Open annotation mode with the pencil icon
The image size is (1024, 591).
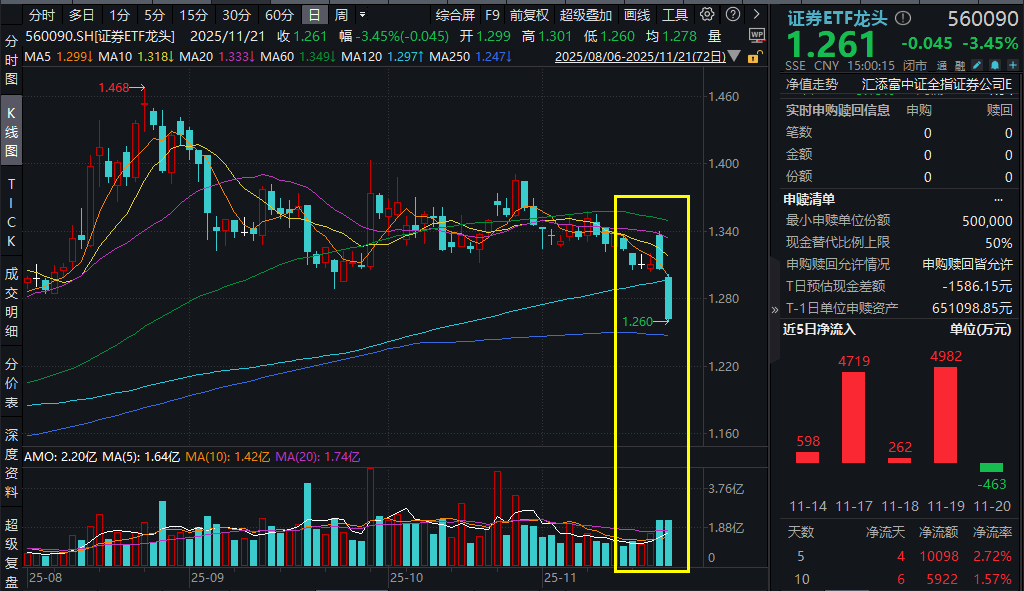pos(977,64)
